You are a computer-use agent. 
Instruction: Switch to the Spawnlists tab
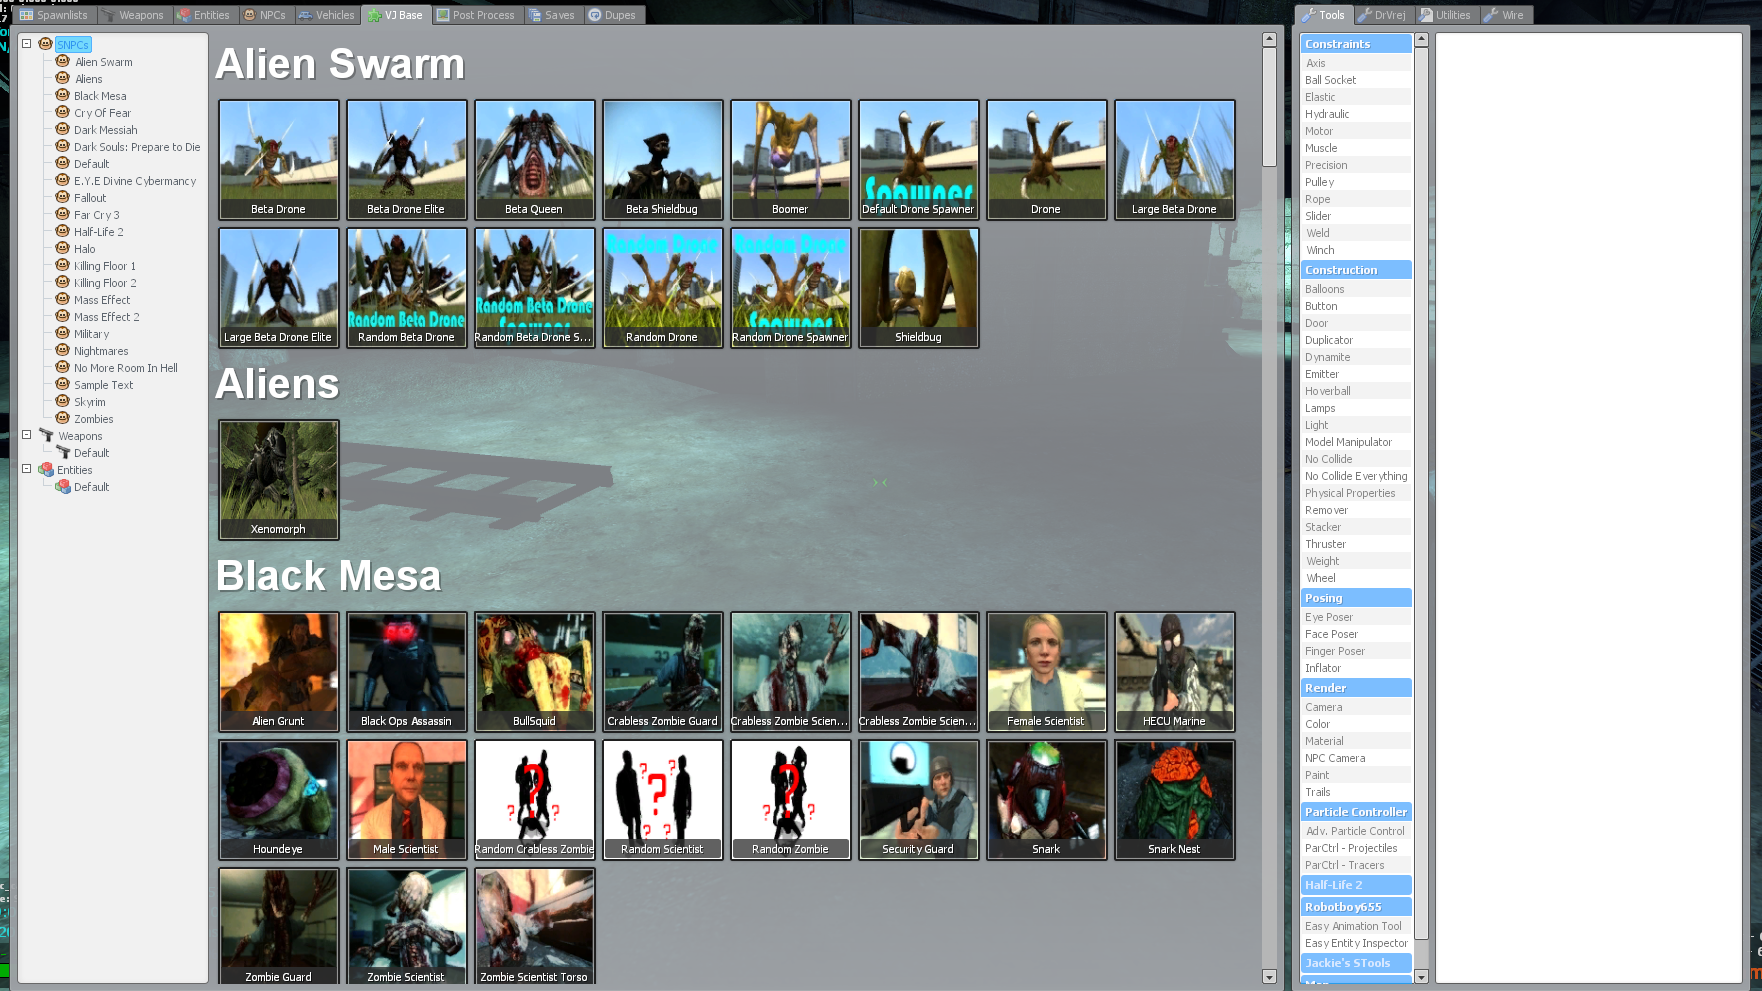(54, 15)
